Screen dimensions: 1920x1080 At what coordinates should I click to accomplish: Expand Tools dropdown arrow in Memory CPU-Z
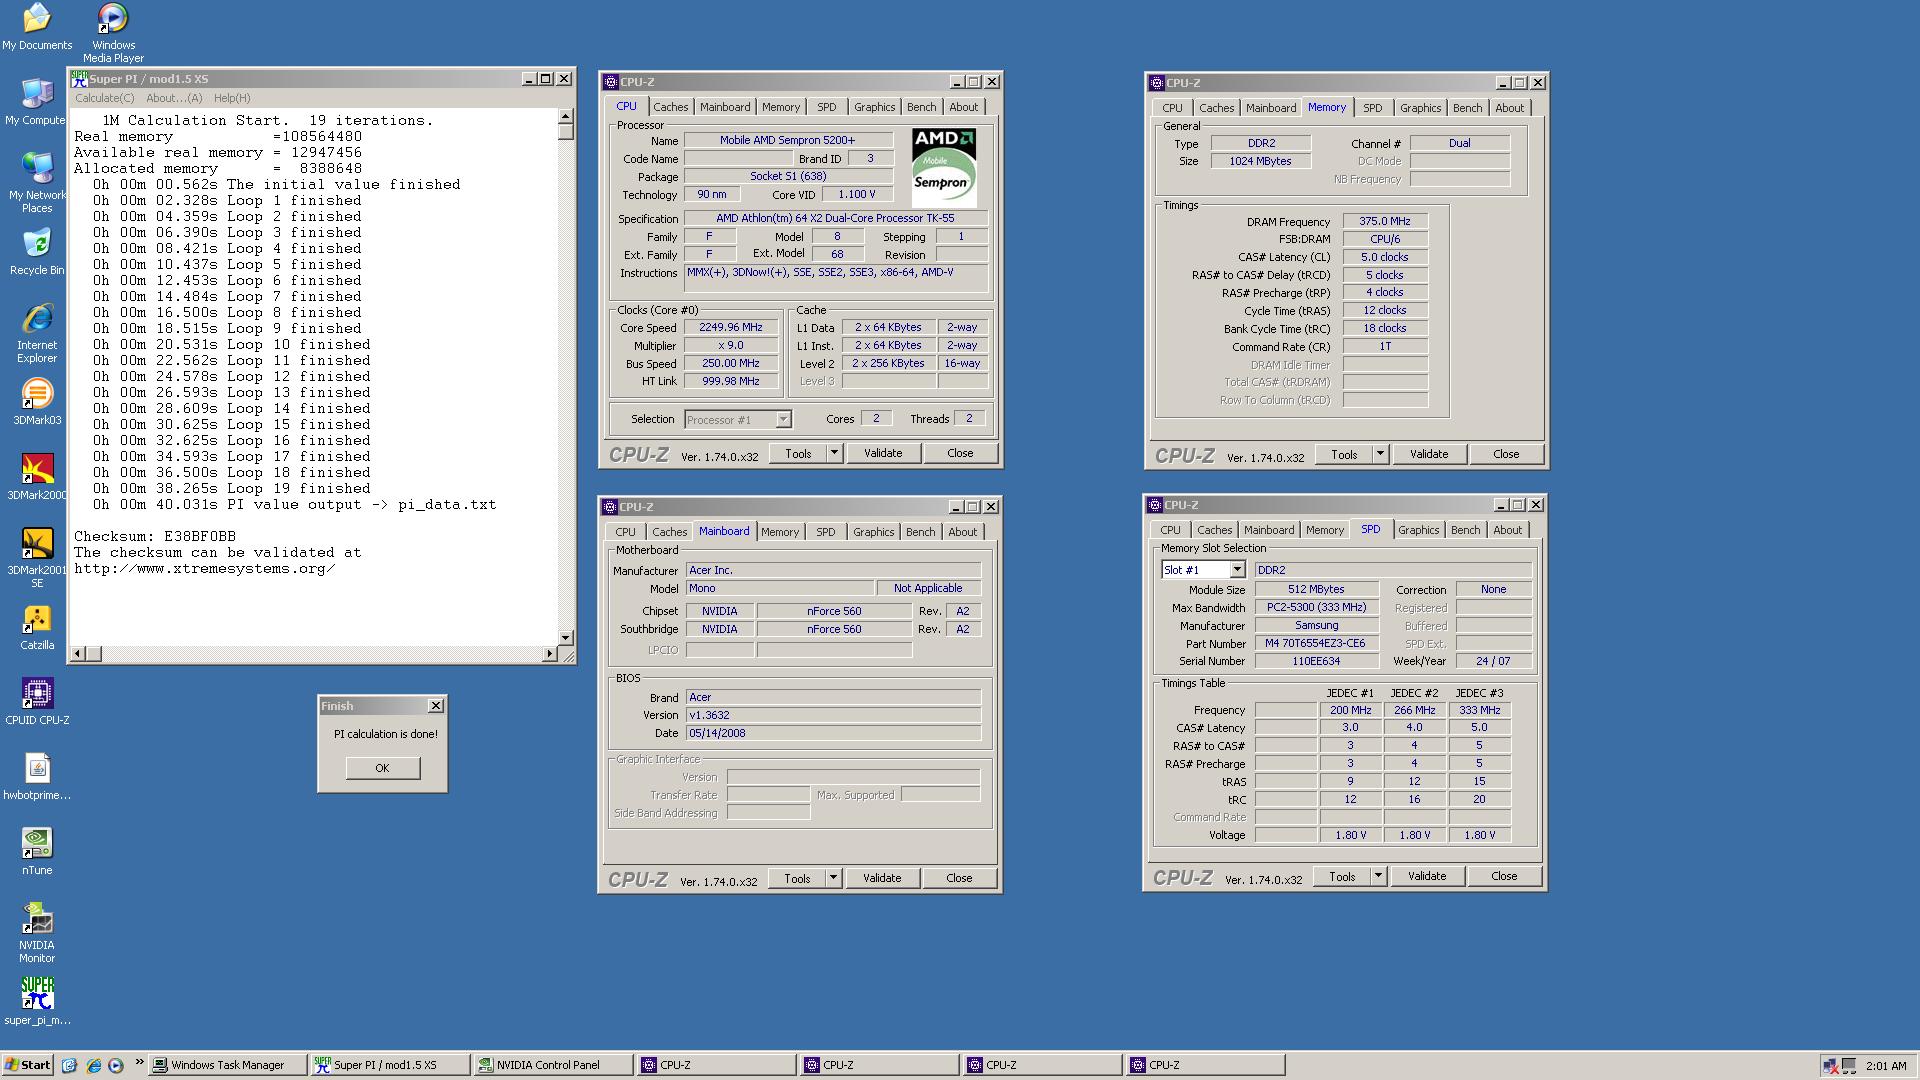click(x=1380, y=454)
